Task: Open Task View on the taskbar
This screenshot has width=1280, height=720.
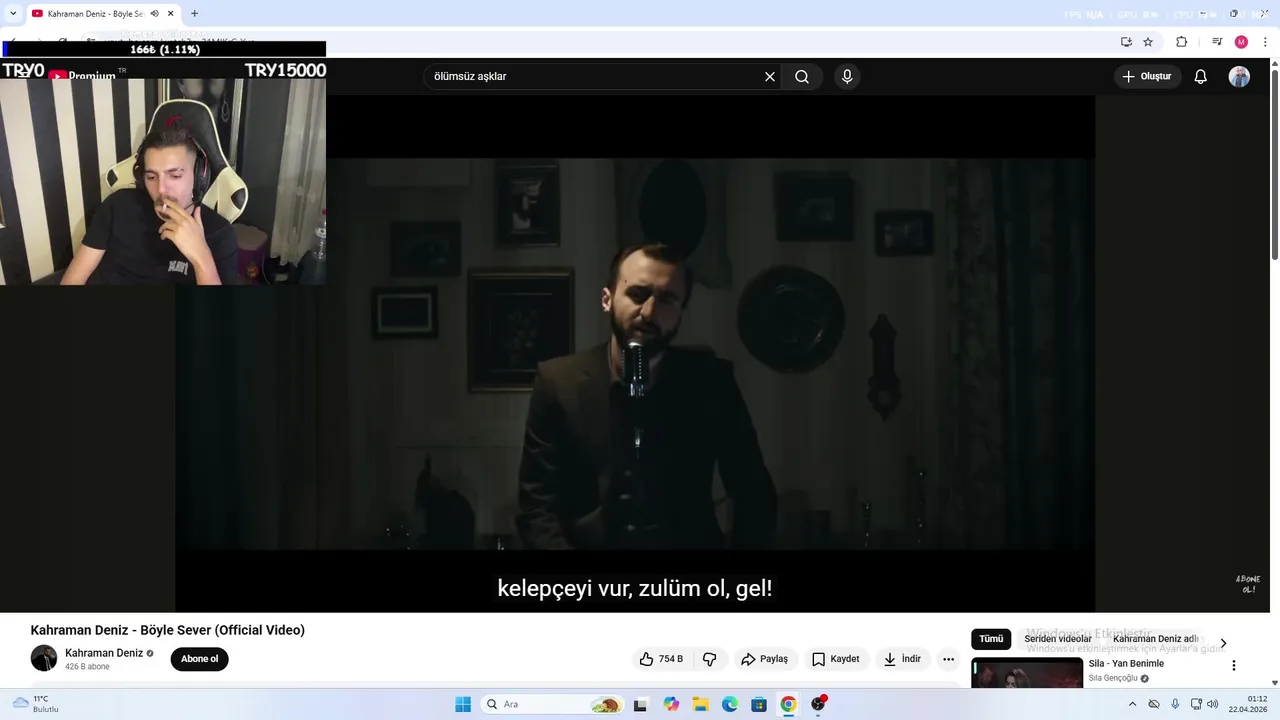Action: 640,704
